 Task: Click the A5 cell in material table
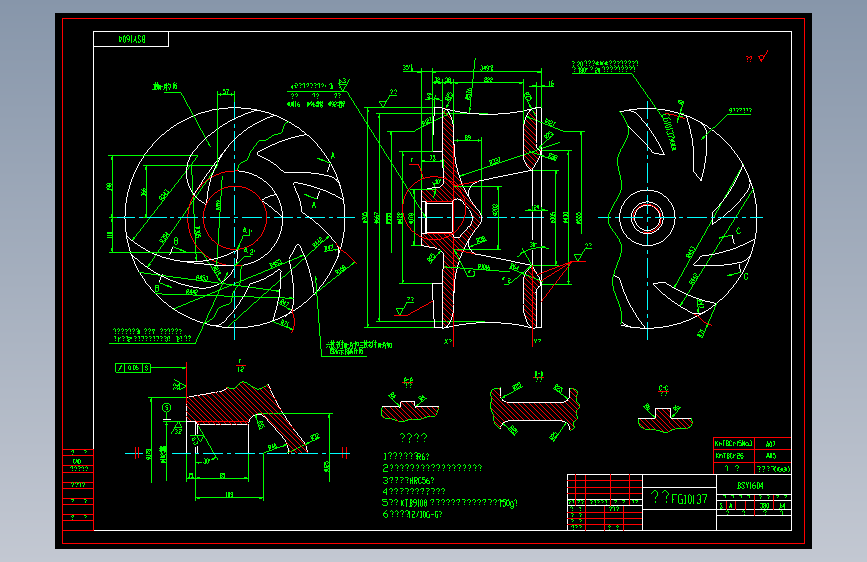(771, 456)
